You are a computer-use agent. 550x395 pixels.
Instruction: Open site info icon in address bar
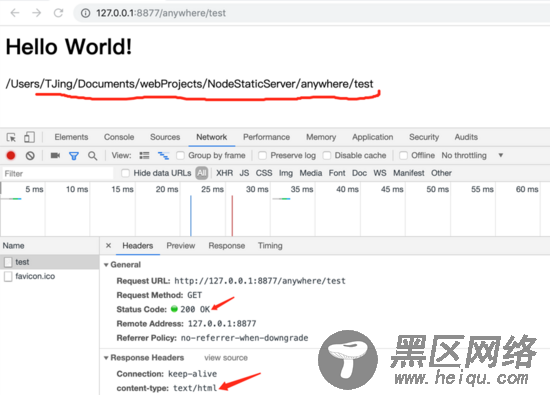point(85,13)
